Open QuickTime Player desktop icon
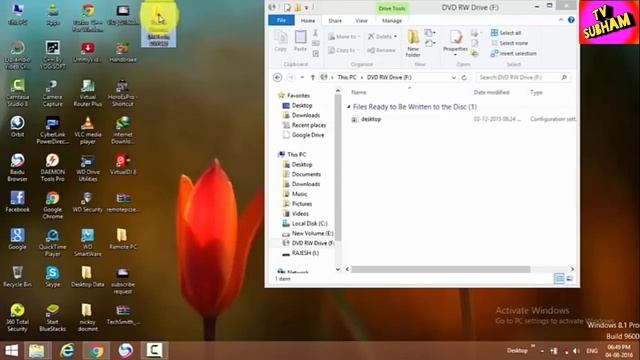The width and height of the screenshot is (640, 360). pos(53,243)
